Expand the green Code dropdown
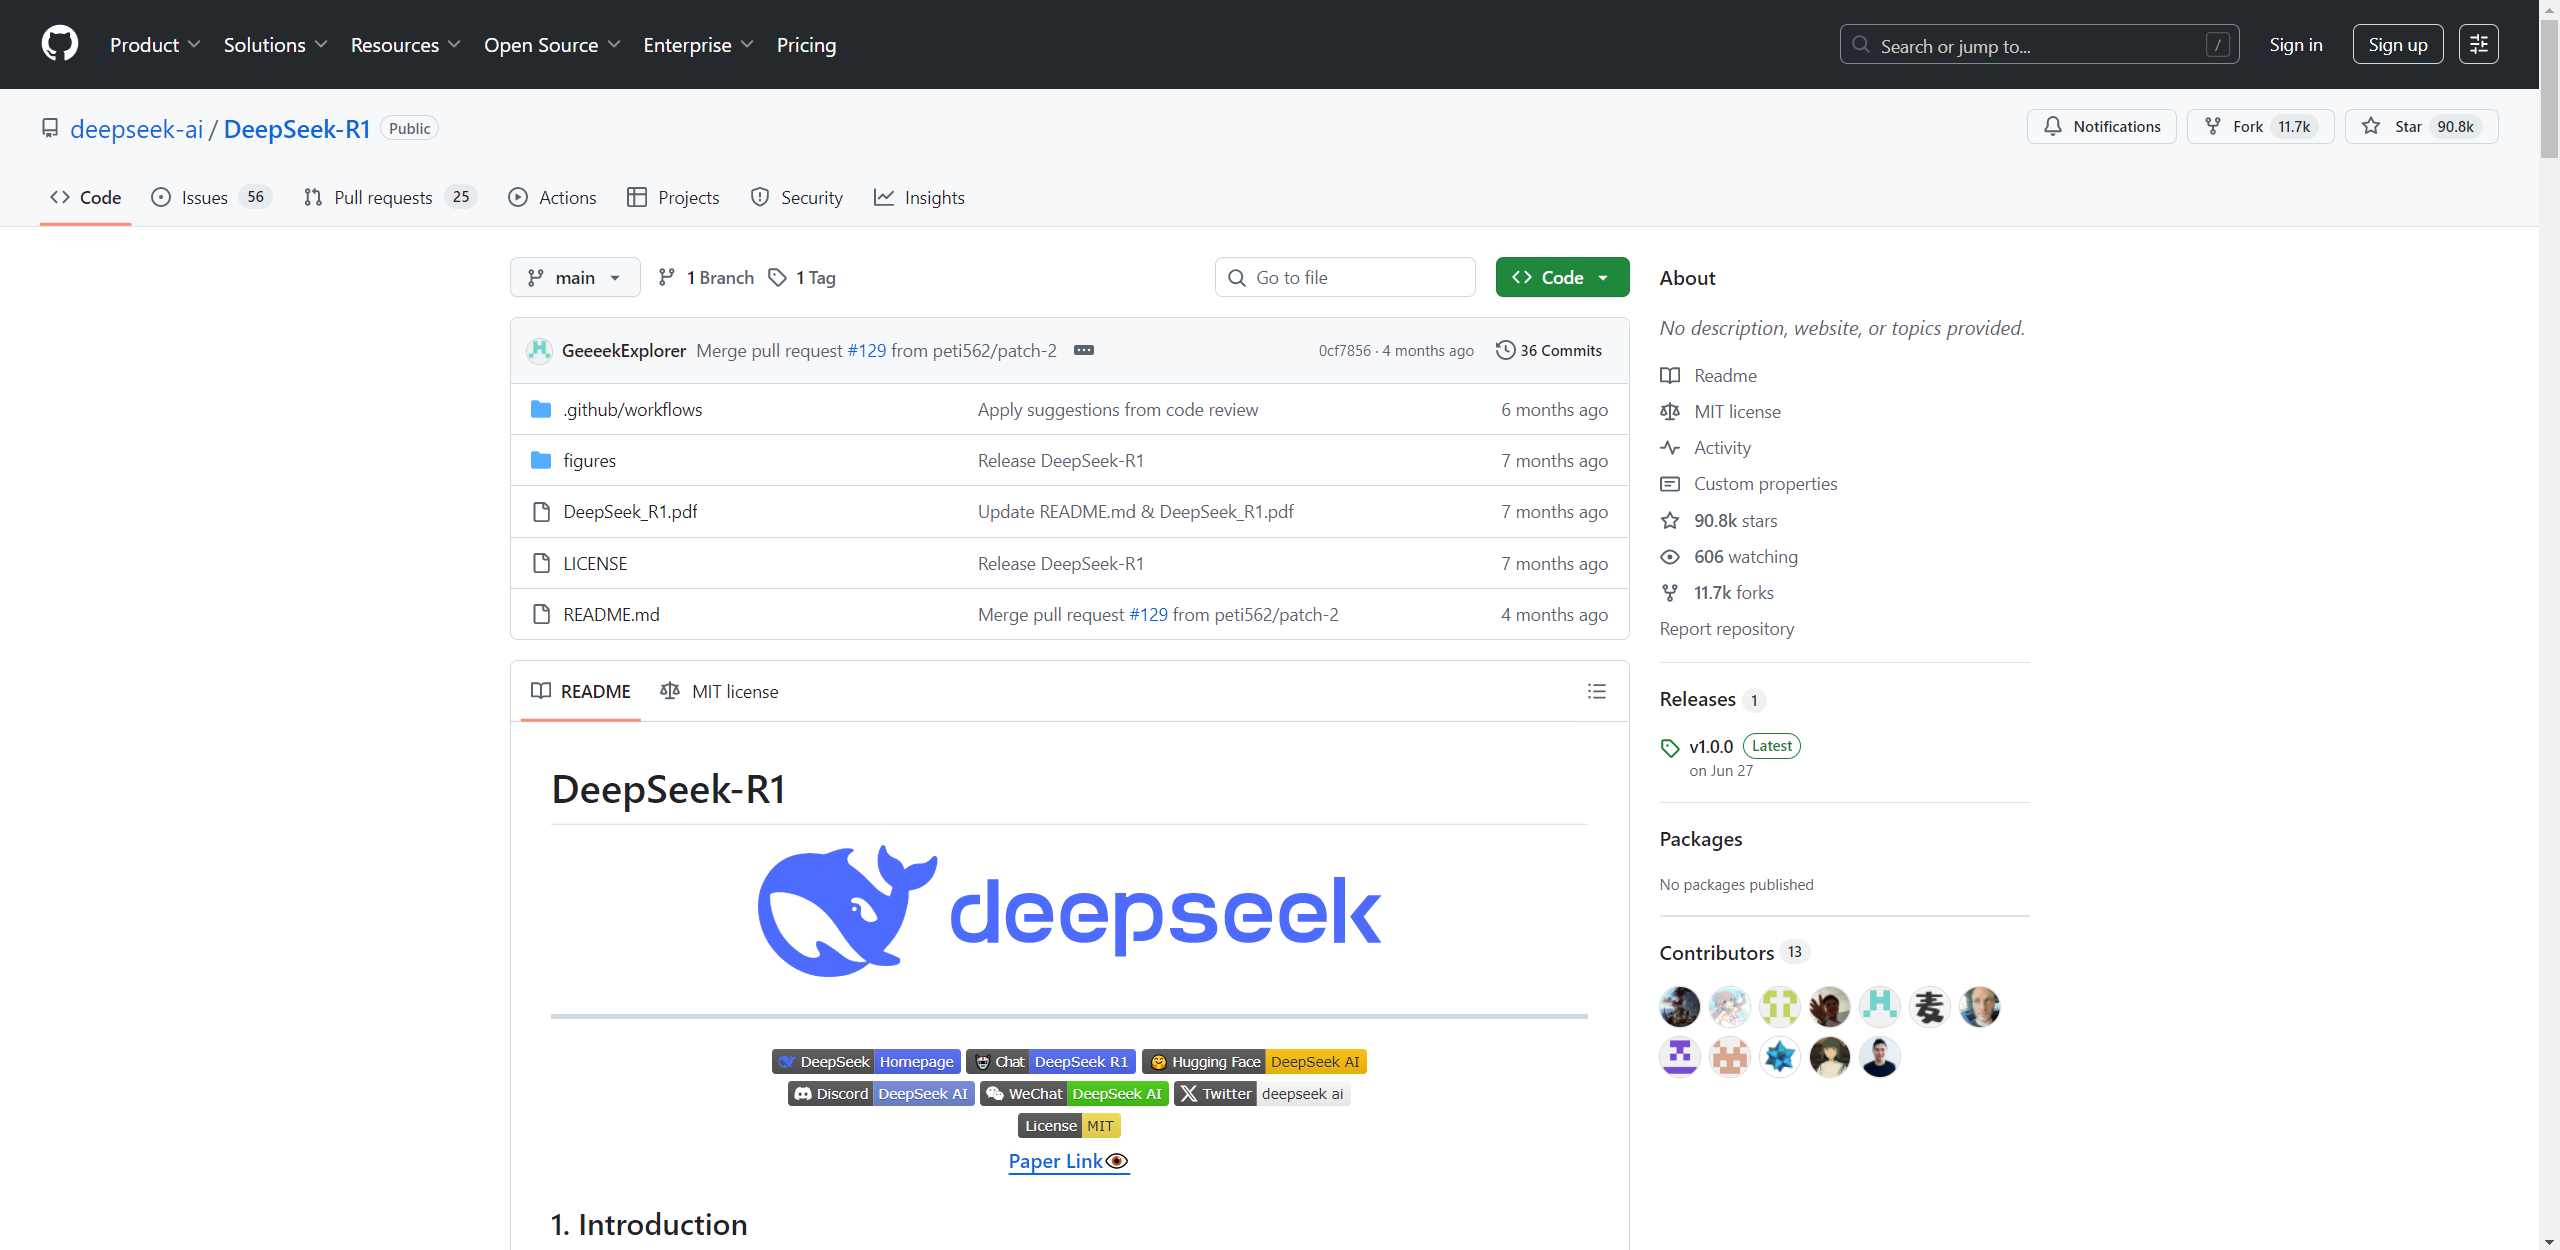 point(1562,277)
